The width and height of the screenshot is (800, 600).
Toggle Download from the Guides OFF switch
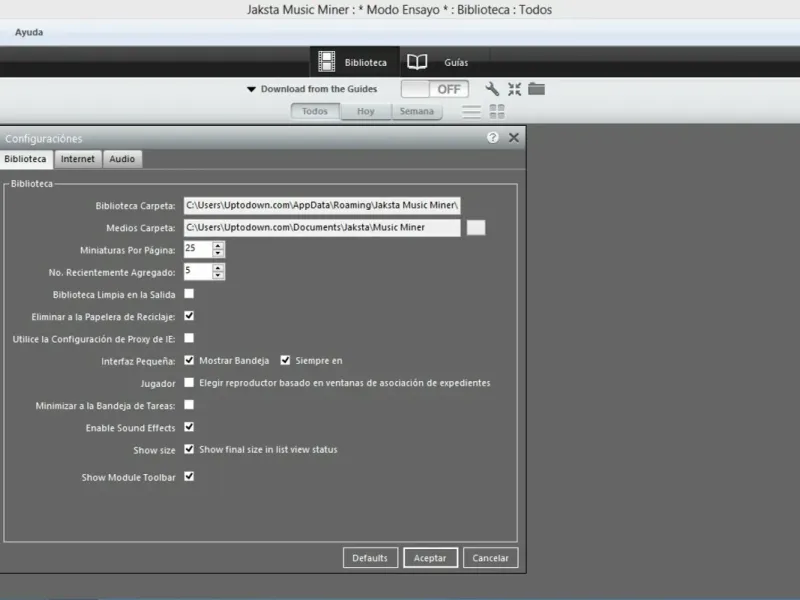pos(435,89)
